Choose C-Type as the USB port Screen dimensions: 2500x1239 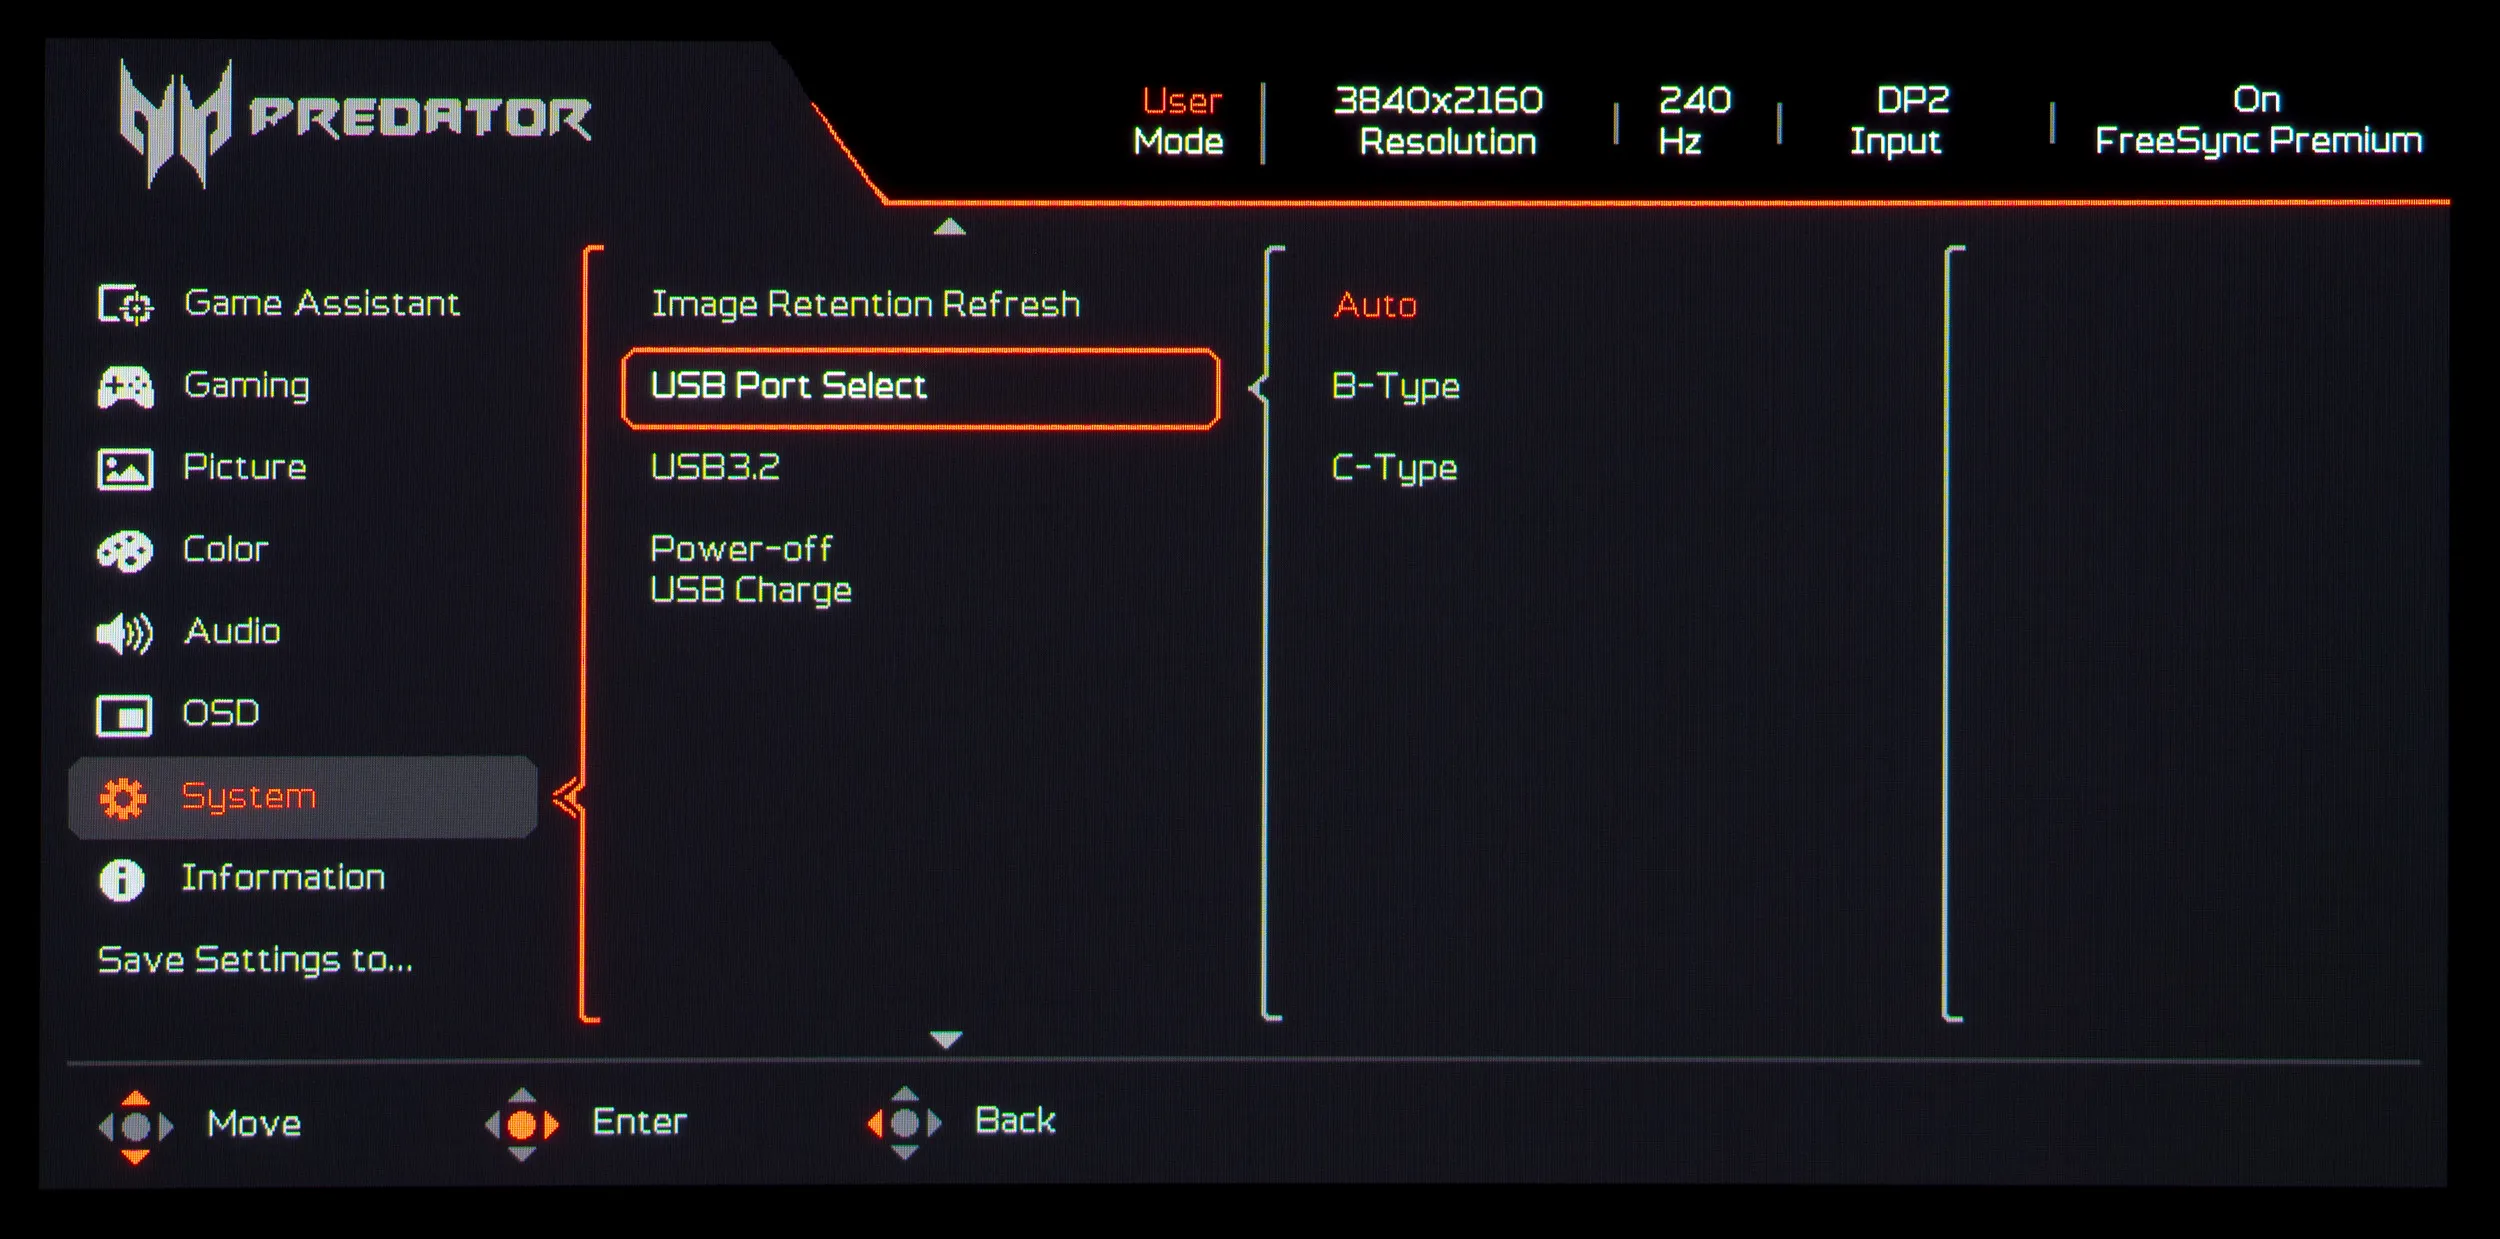[1394, 469]
